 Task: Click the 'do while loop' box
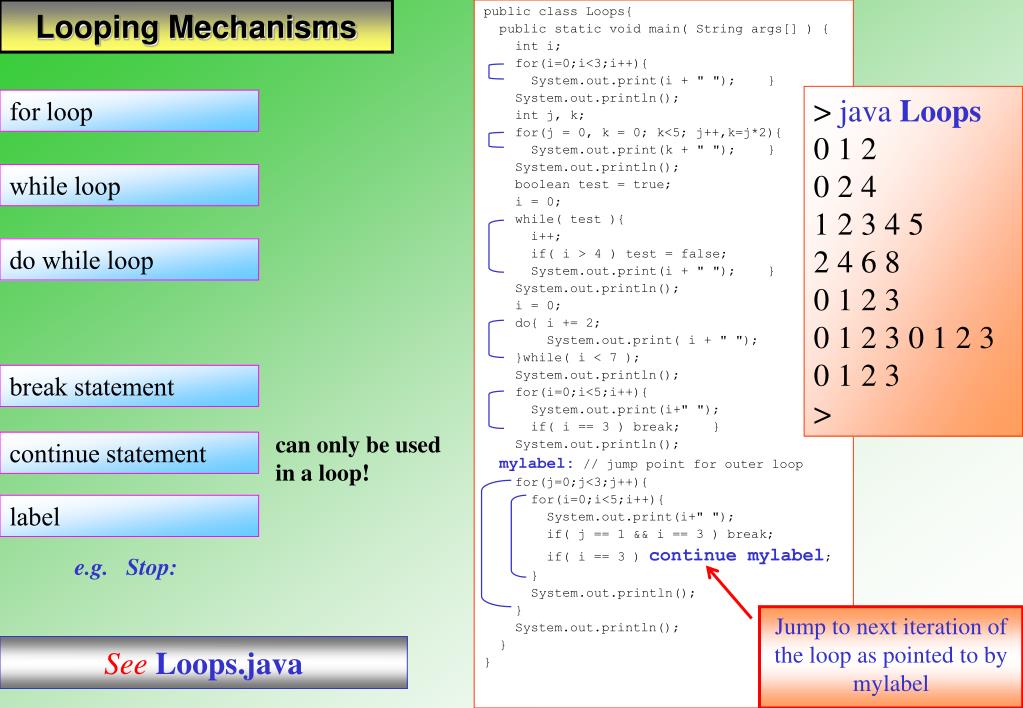click(129, 260)
